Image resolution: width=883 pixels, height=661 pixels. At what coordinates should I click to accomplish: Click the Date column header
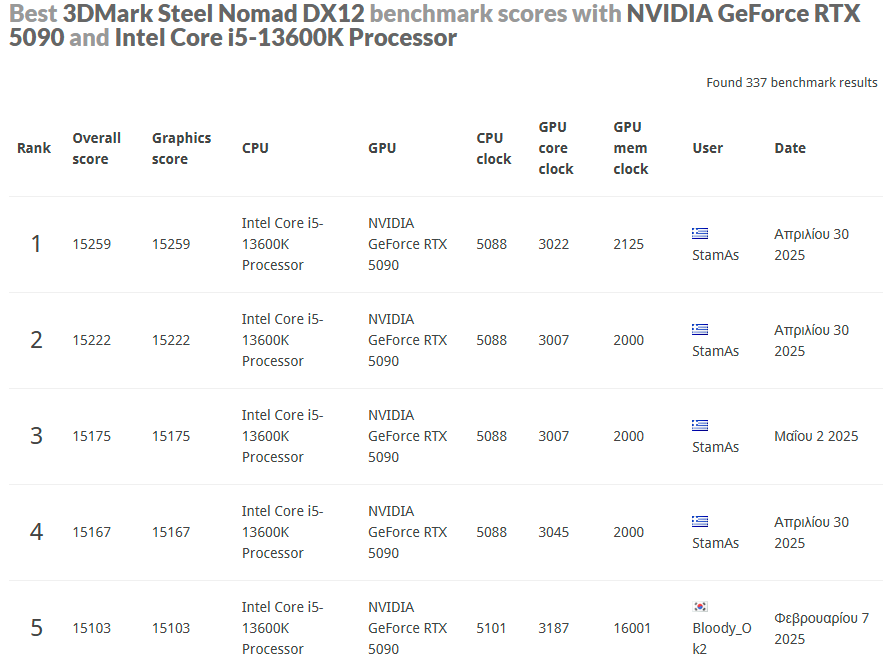790,148
